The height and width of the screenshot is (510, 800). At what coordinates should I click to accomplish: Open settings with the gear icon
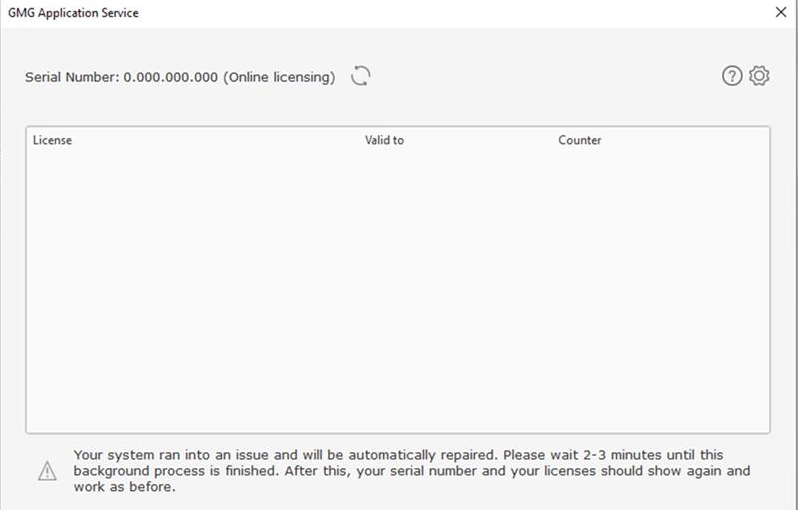coord(759,75)
